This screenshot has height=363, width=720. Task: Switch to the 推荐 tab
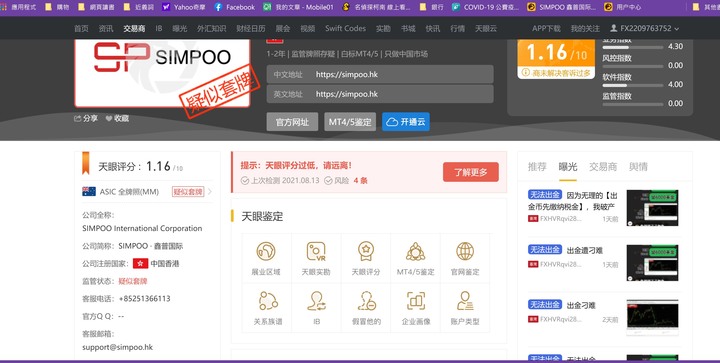537,167
